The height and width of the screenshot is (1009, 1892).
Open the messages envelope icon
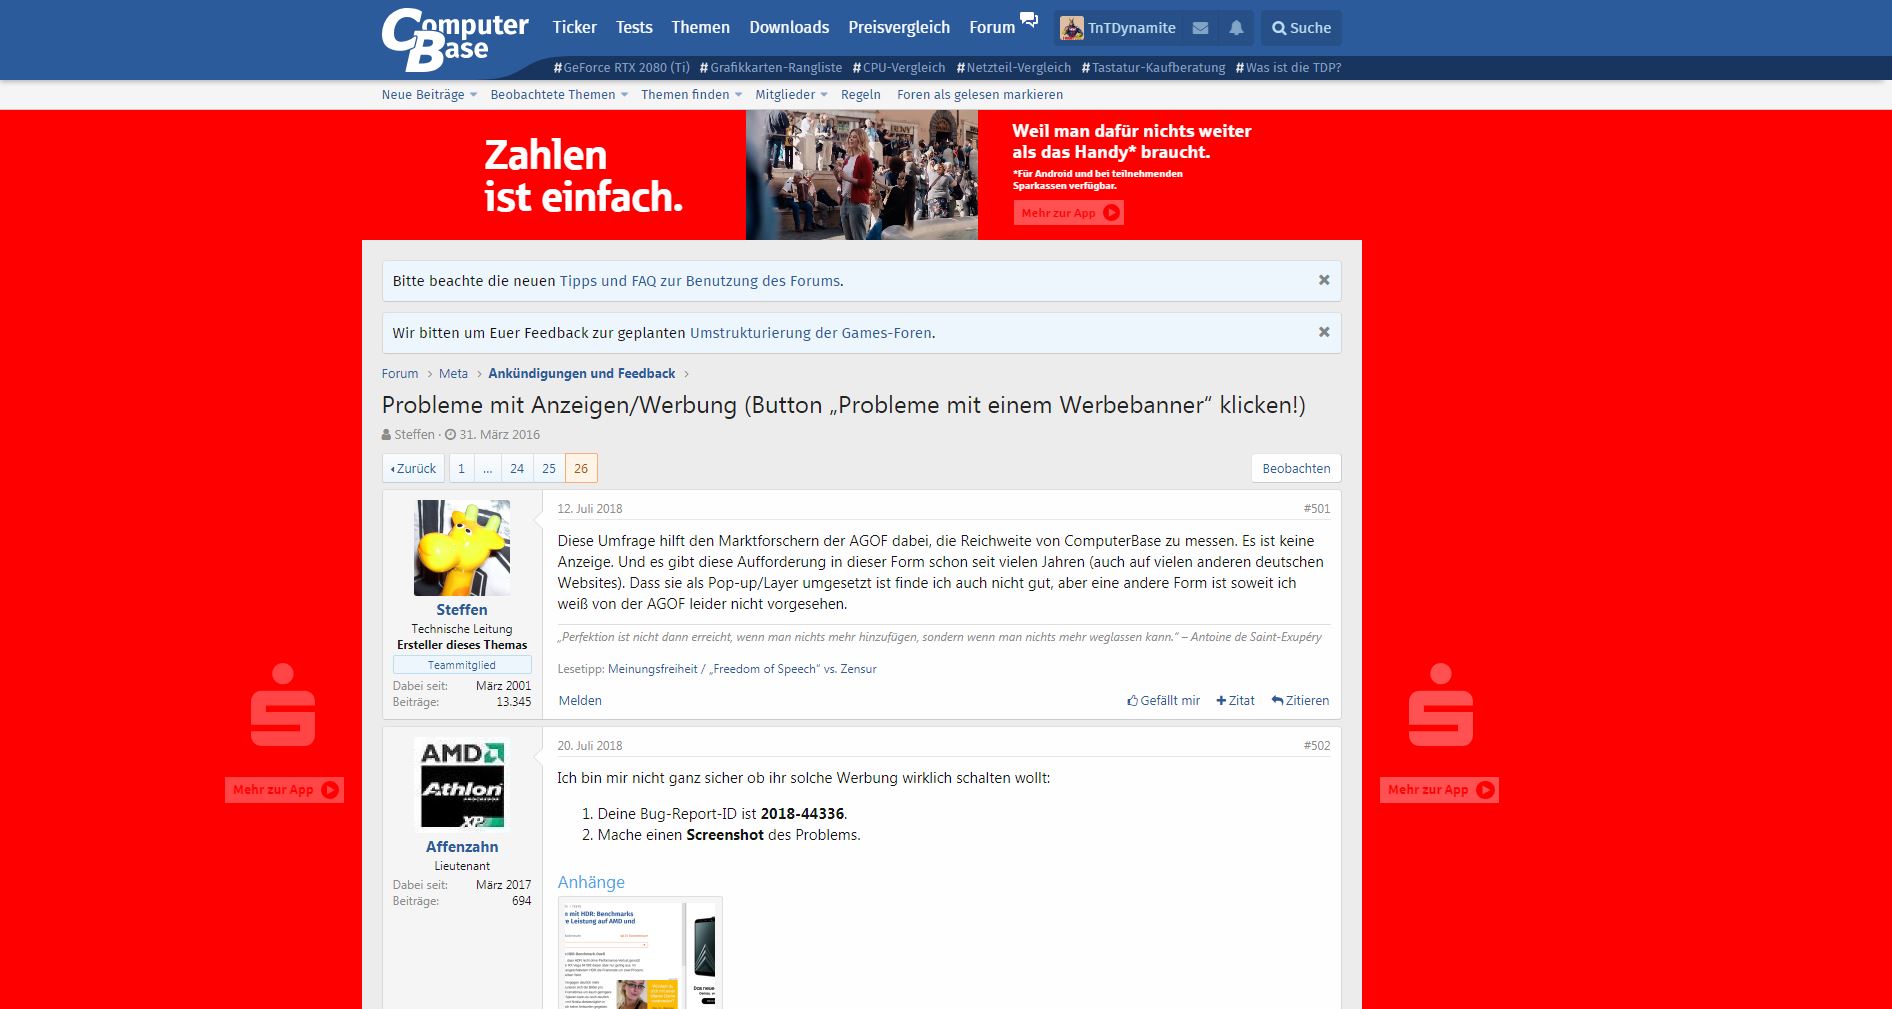point(1201,28)
